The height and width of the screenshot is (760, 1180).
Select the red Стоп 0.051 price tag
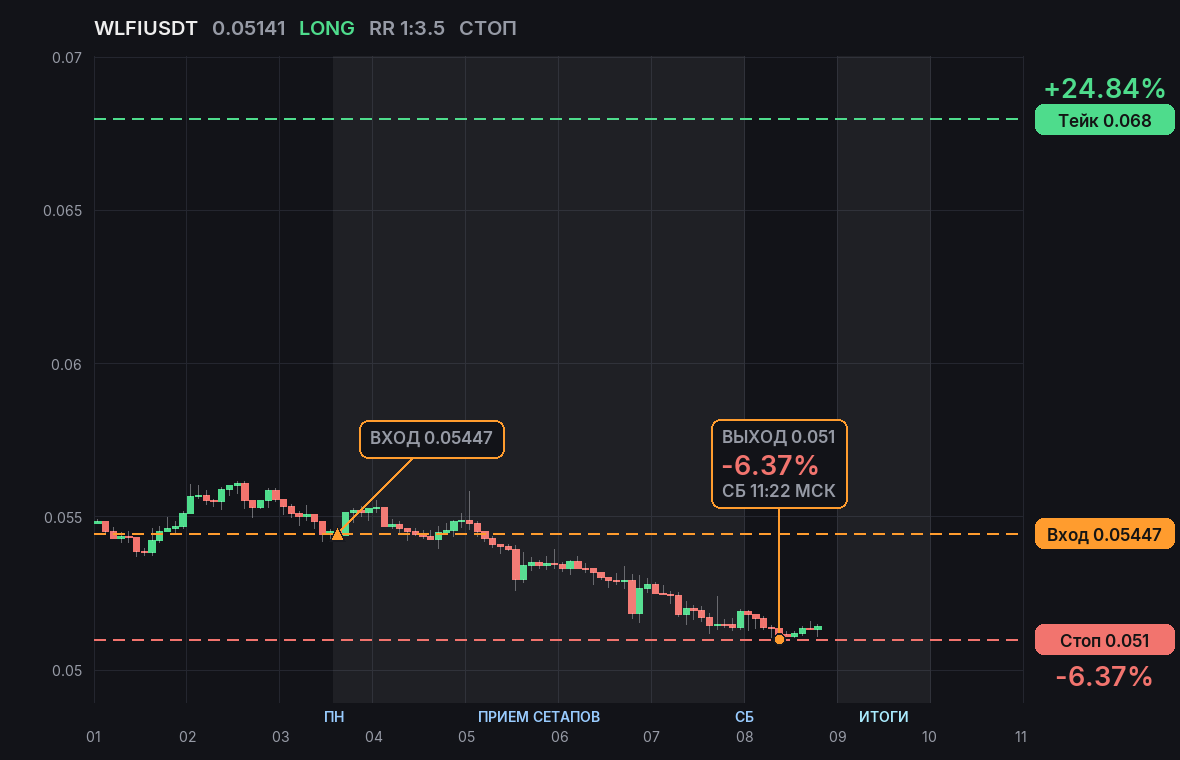(x=1104, y=640)
